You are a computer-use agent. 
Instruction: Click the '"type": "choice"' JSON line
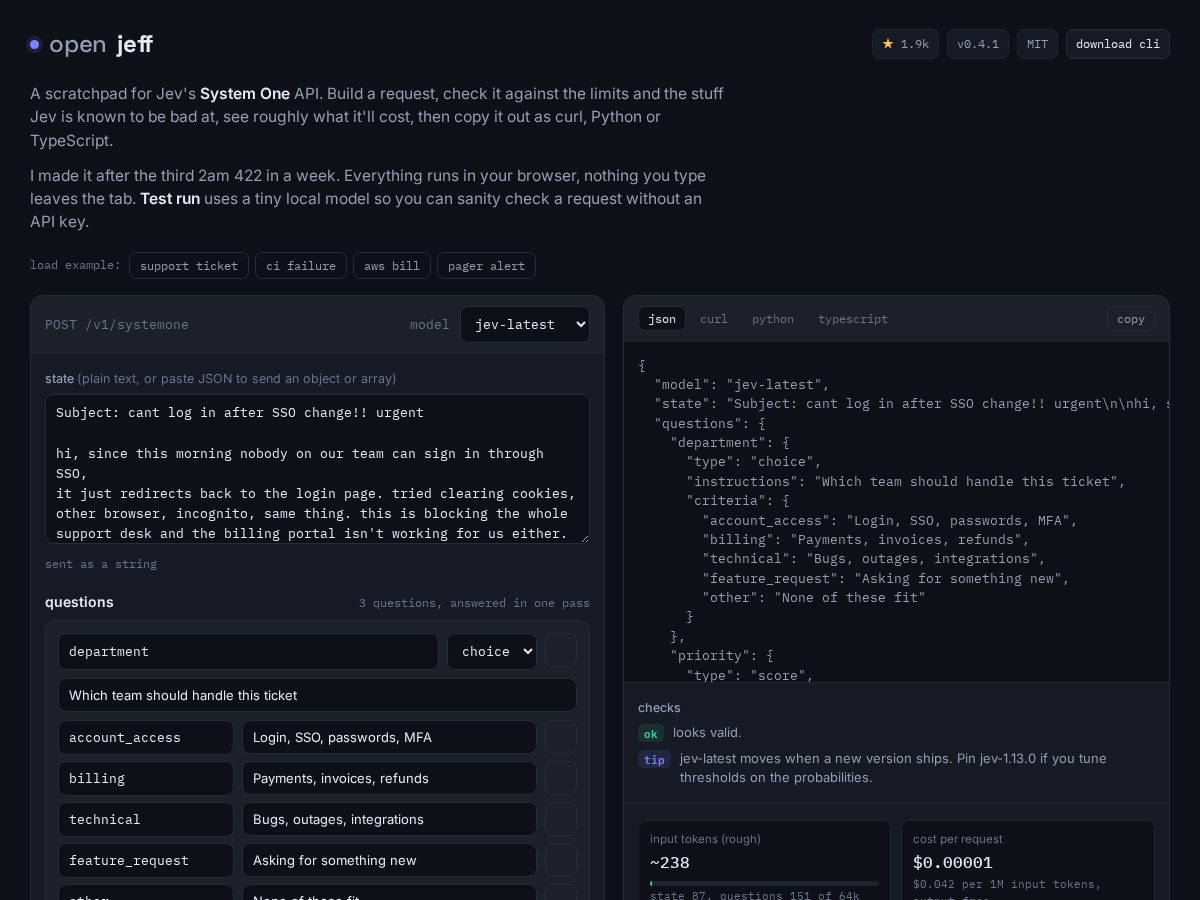(x=753, y=462)
